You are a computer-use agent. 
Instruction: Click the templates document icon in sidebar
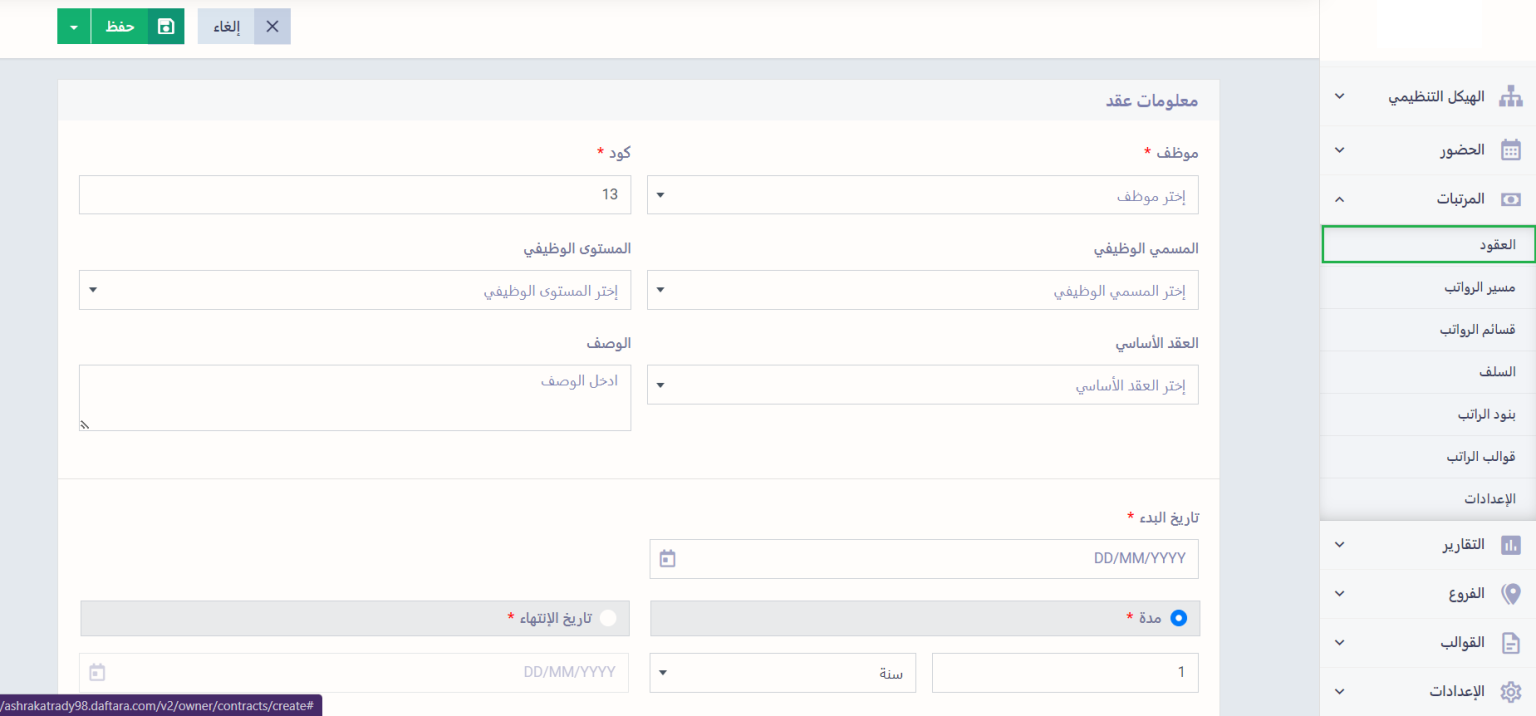coord(1511,643)
